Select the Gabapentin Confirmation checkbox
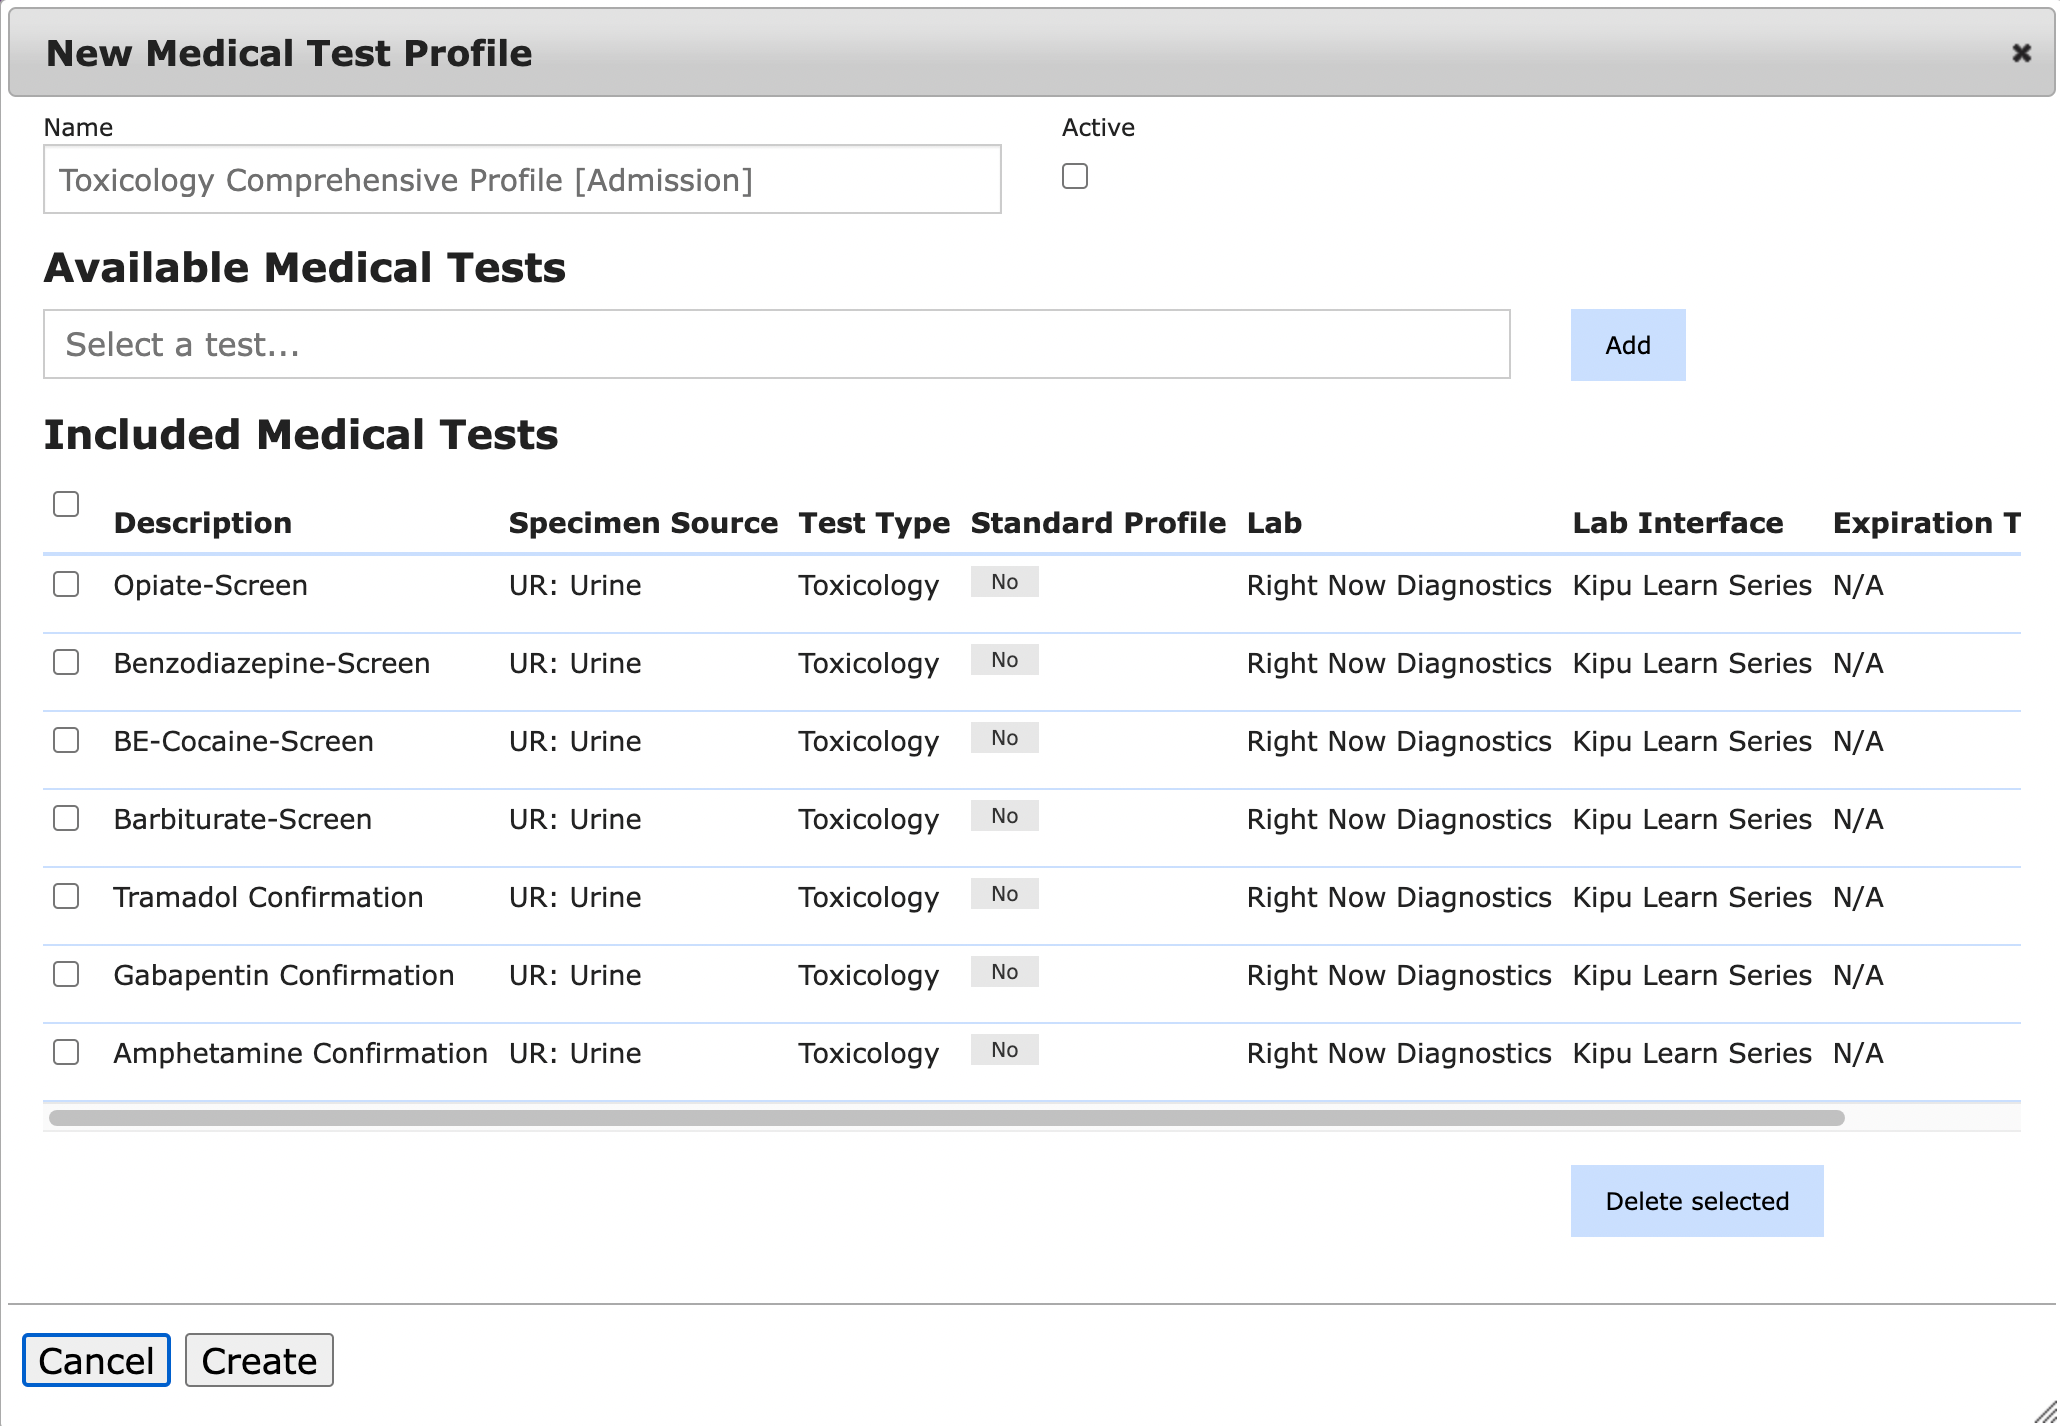Screen dimensions: 2060x1426 (66, 974)
